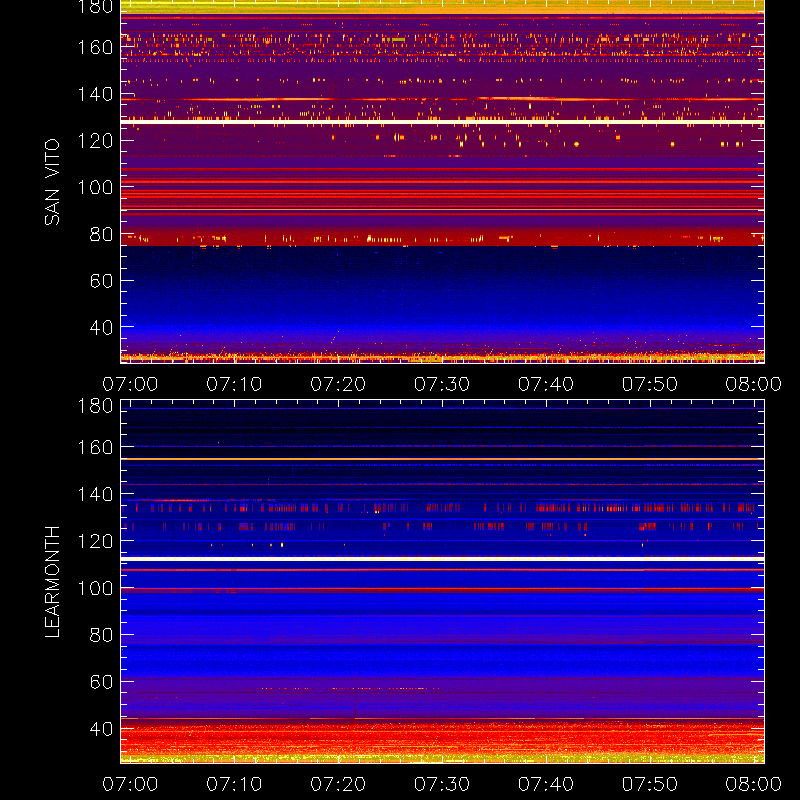
Task: Click 07:40 time label below LEARMONTH plot
Action: tap(546, 784)
